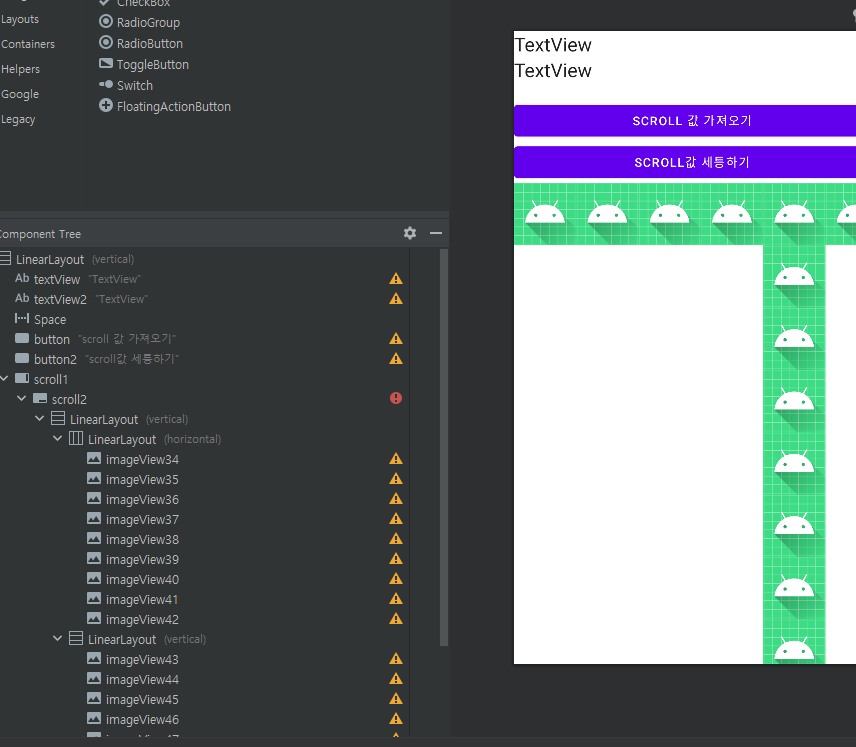The width and height of the screenshot is (856, 747).
Task: Click warning icon next to textView
Action: [x=396, y=279]
